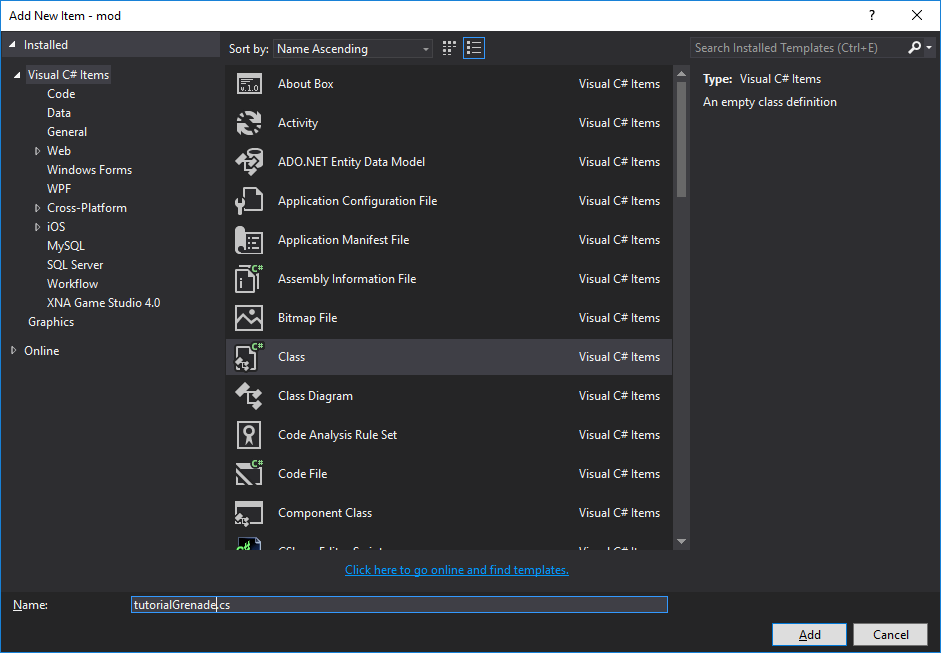Viewport: 941px width, 653px height.
Task: Open the search options dropdown arrow
Action: pos(929,47)
